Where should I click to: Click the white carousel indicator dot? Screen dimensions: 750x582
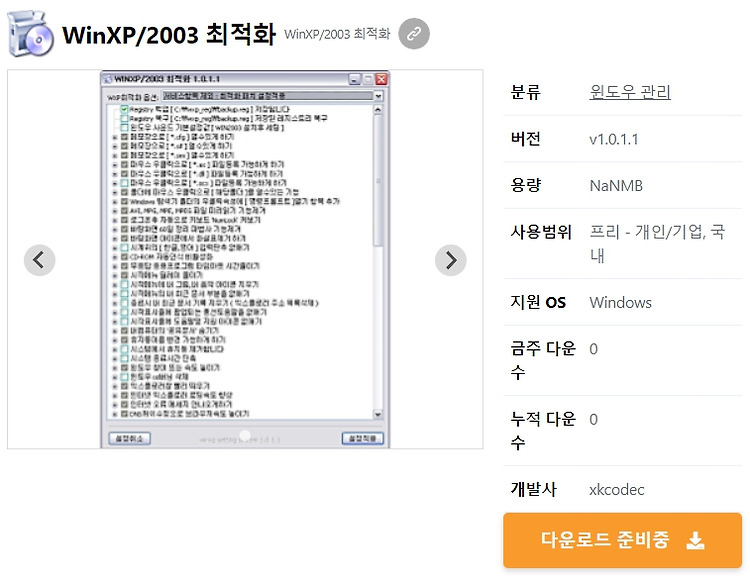tap(245, 435)
